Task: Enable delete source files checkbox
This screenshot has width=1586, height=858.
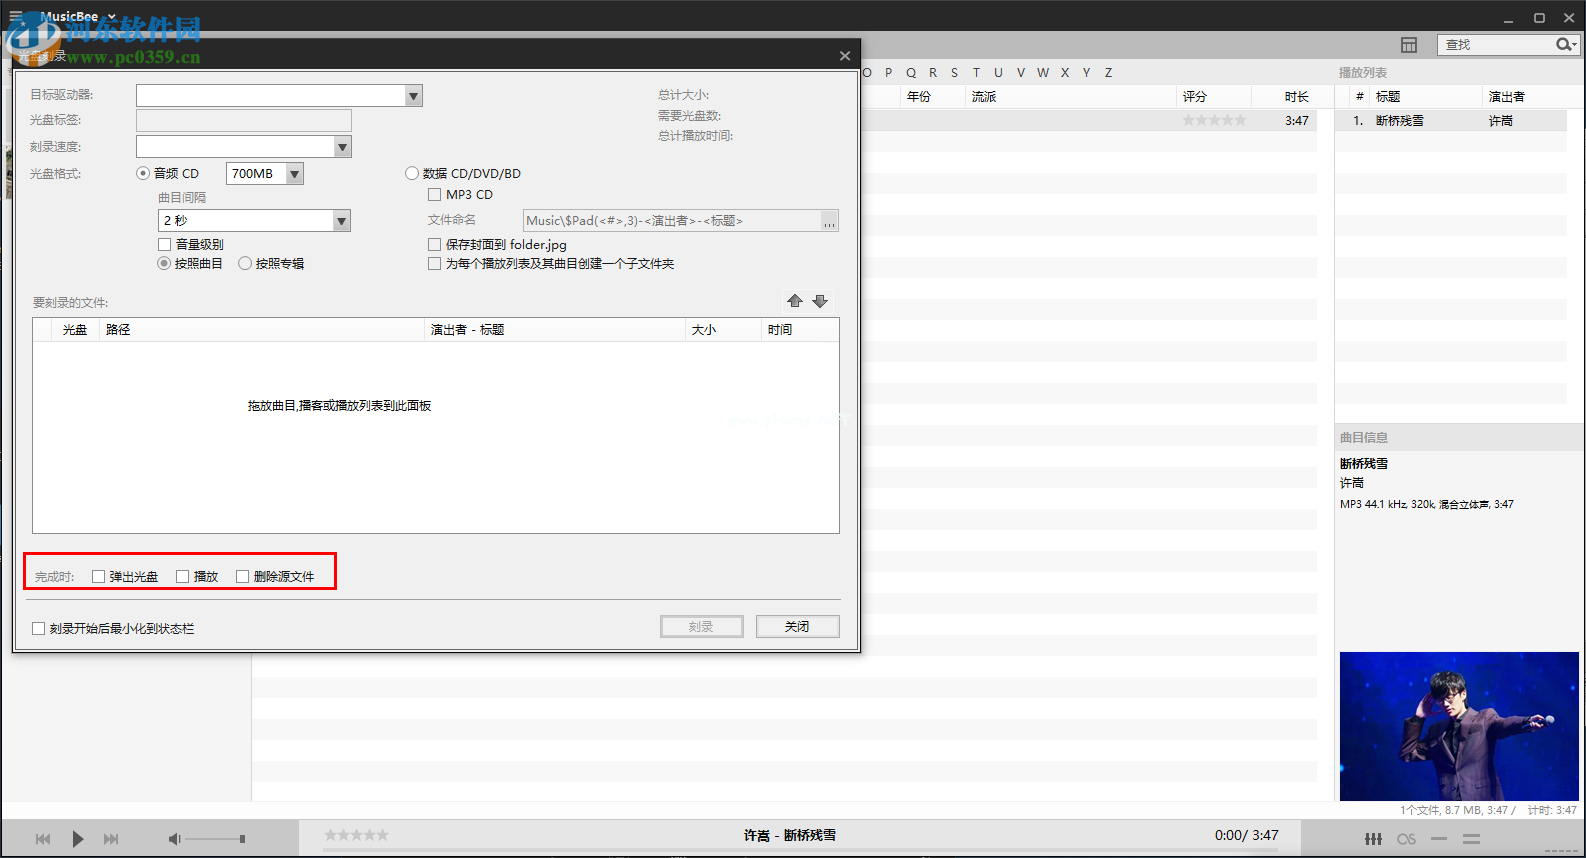Action: point(242,576)
